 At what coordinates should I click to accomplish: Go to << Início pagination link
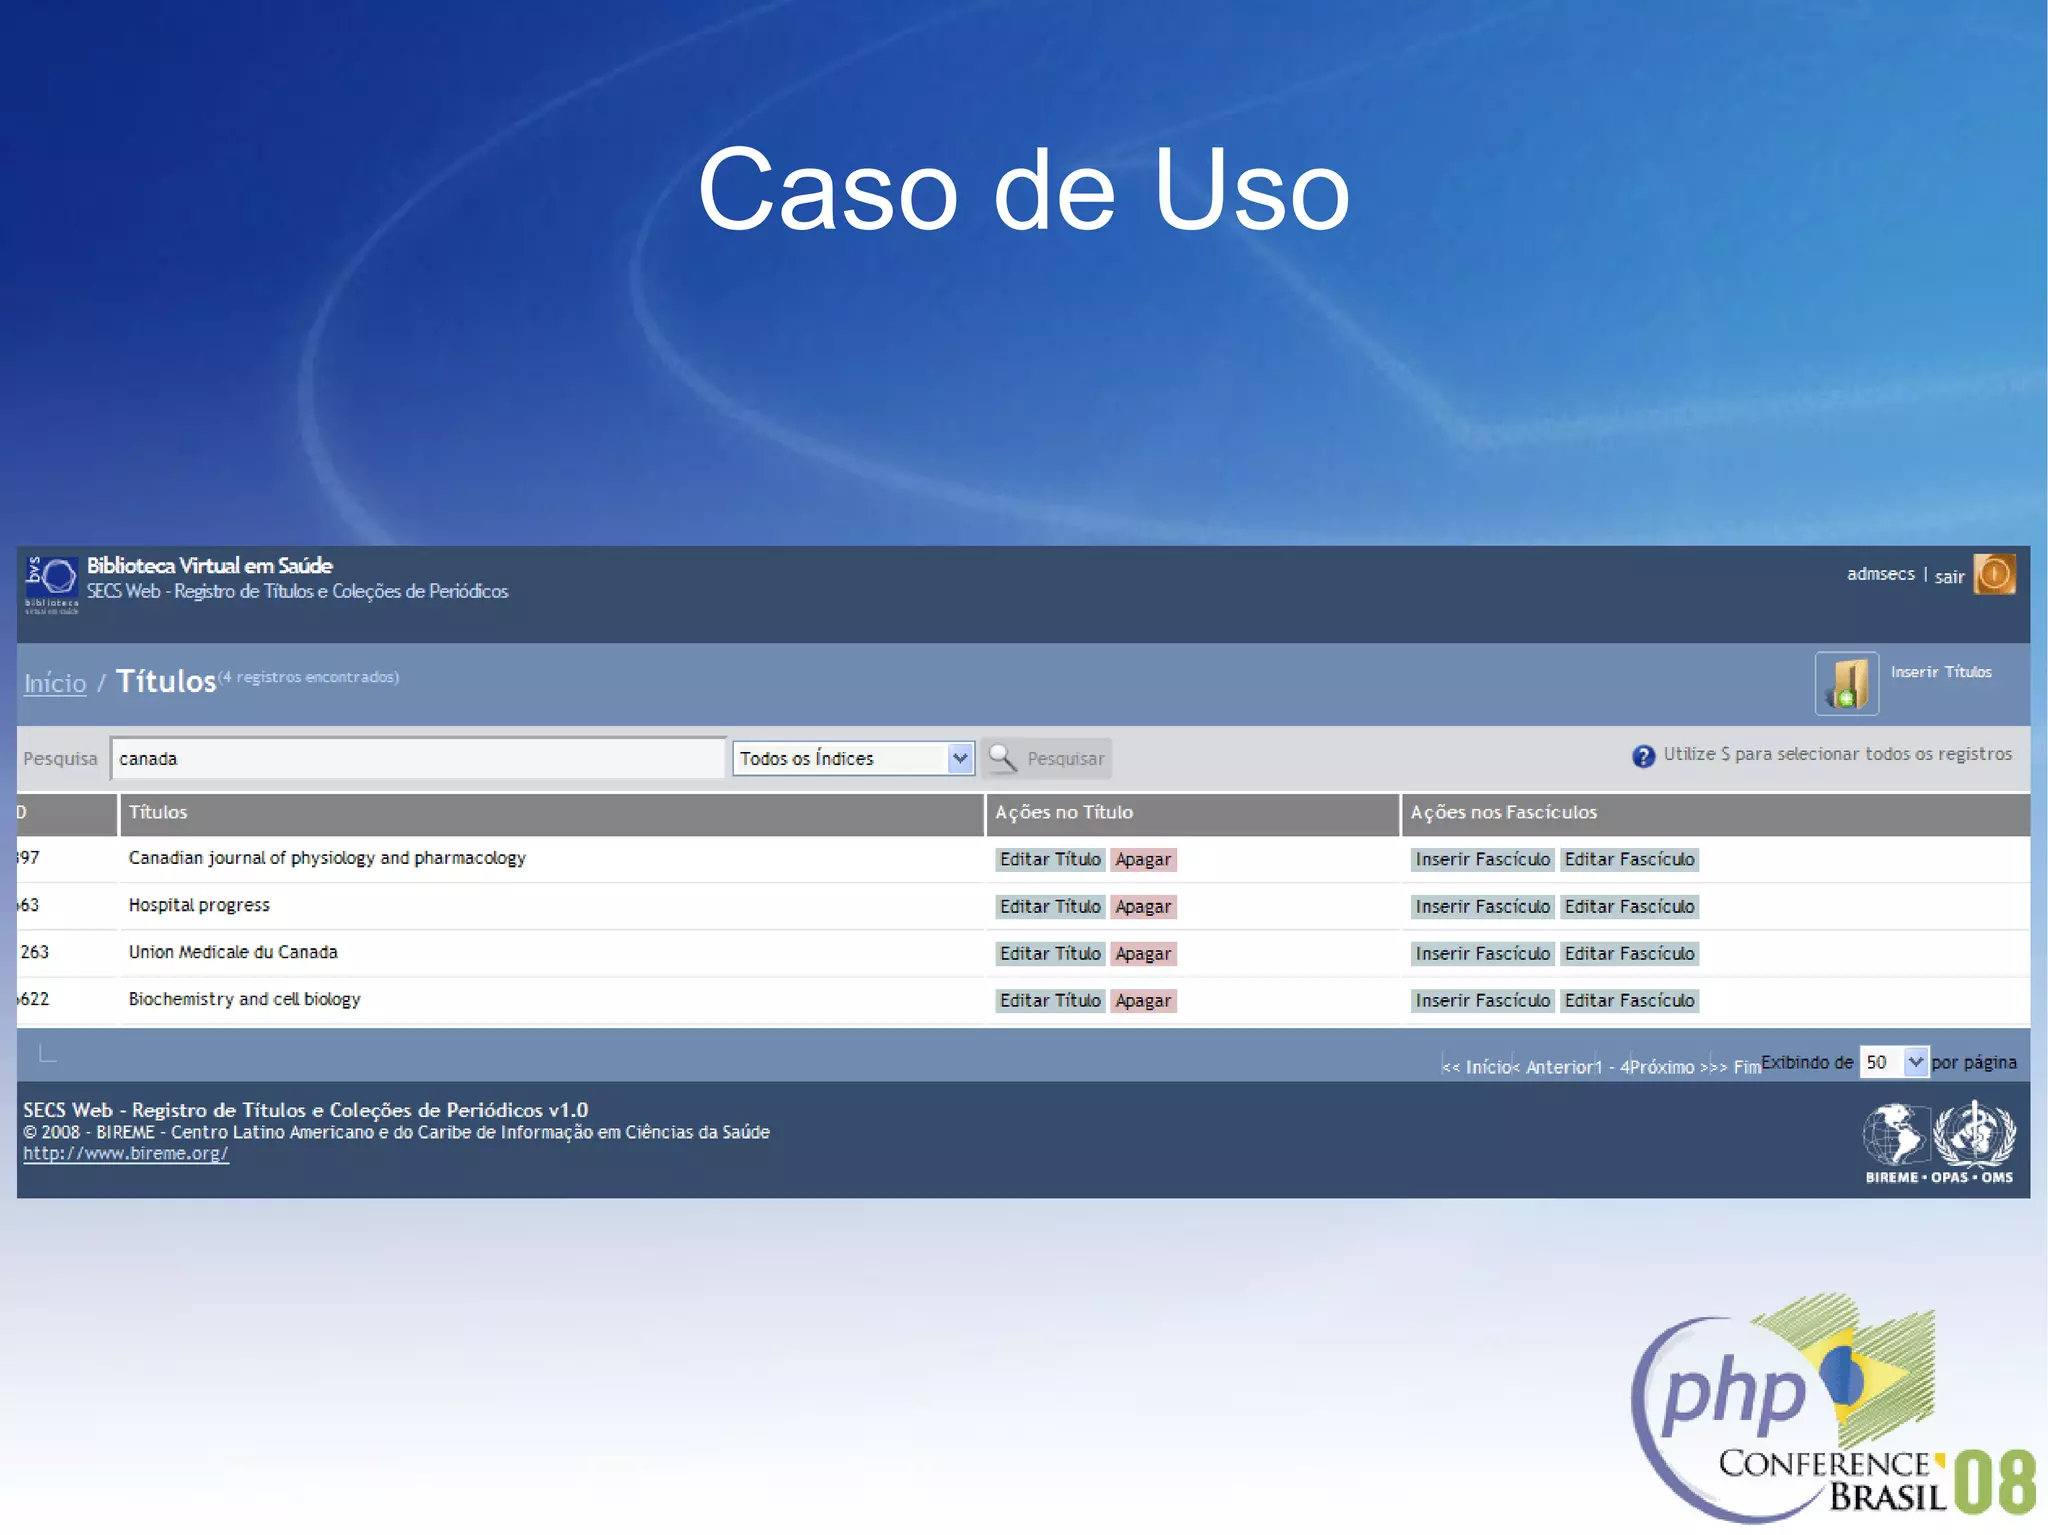(x=1477, y=1067)
